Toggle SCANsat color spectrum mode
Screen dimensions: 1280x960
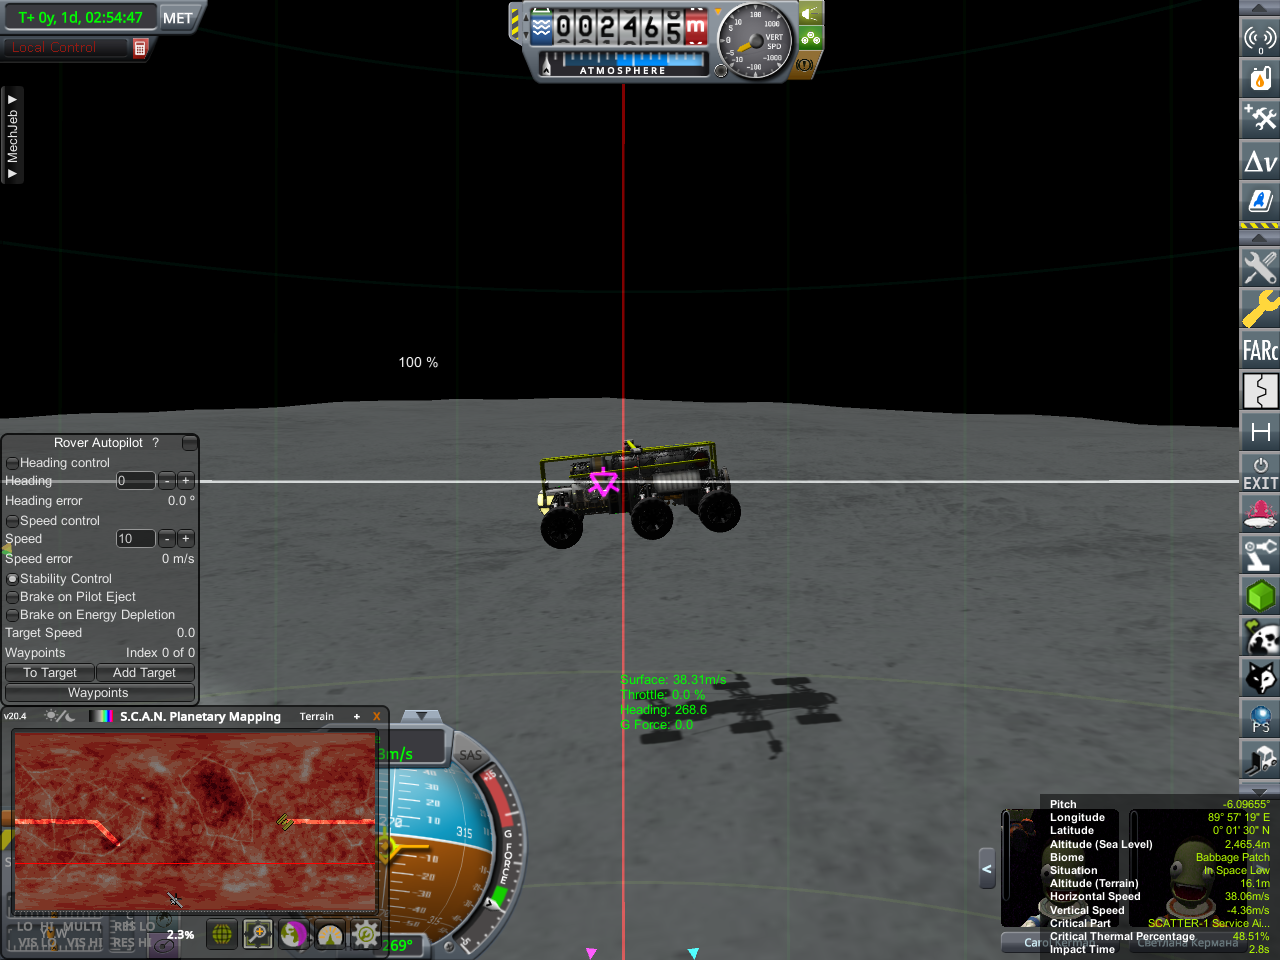[x=101, y=716]
